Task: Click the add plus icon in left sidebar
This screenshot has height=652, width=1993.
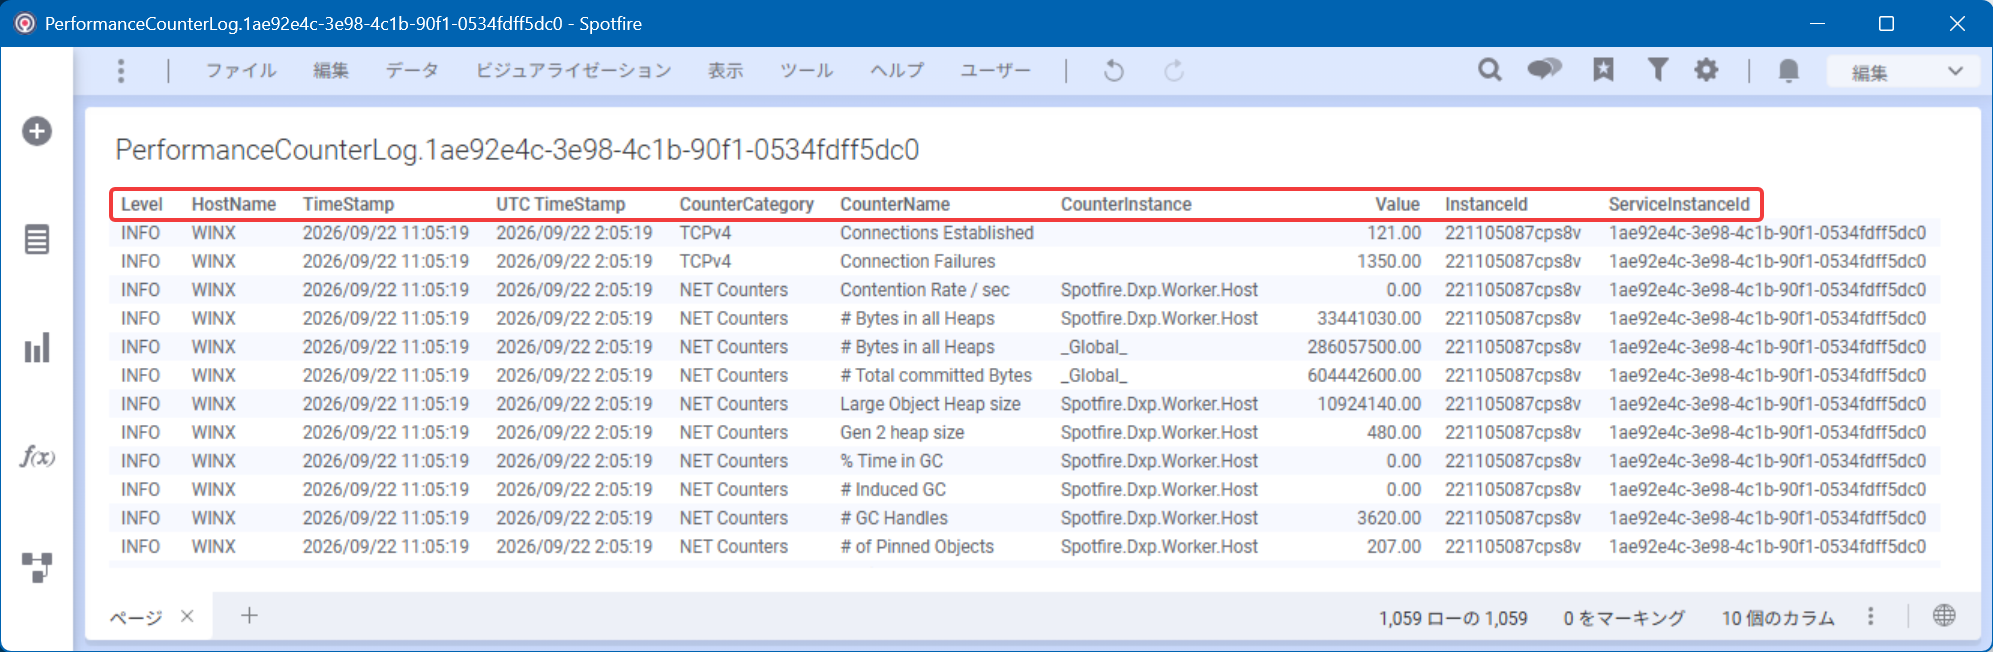Action: [x=37, y=131]
